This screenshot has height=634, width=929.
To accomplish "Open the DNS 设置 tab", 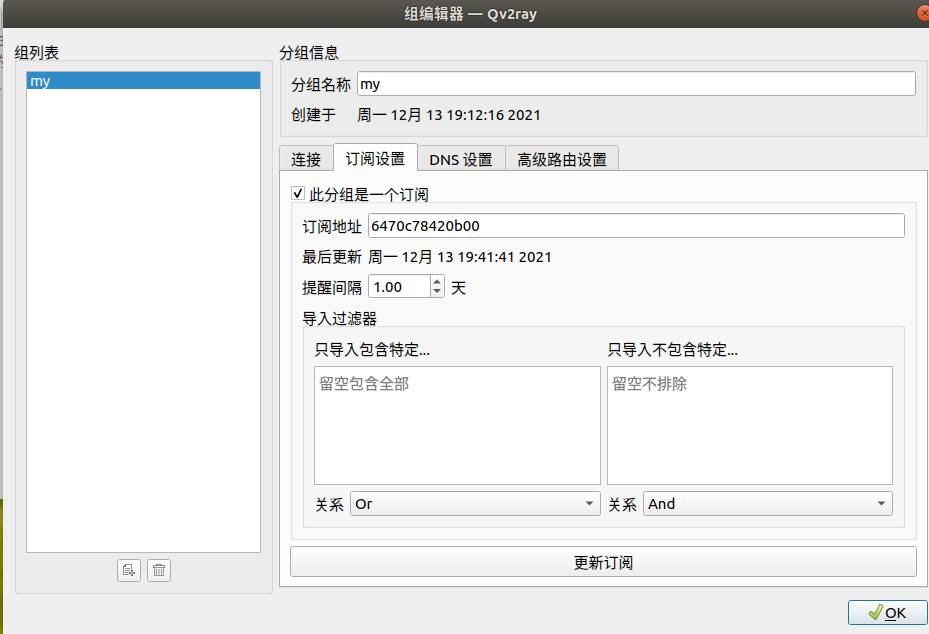I will point(461,159).
